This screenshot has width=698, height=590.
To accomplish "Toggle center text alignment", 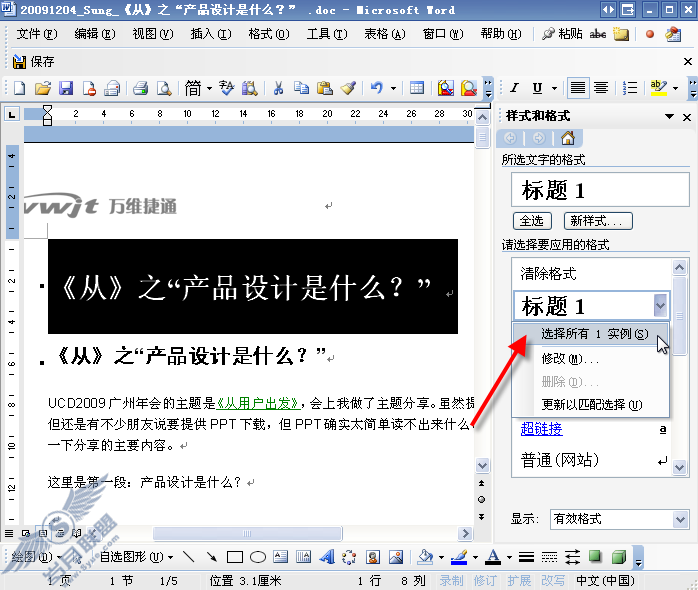I will pos(601,88).
